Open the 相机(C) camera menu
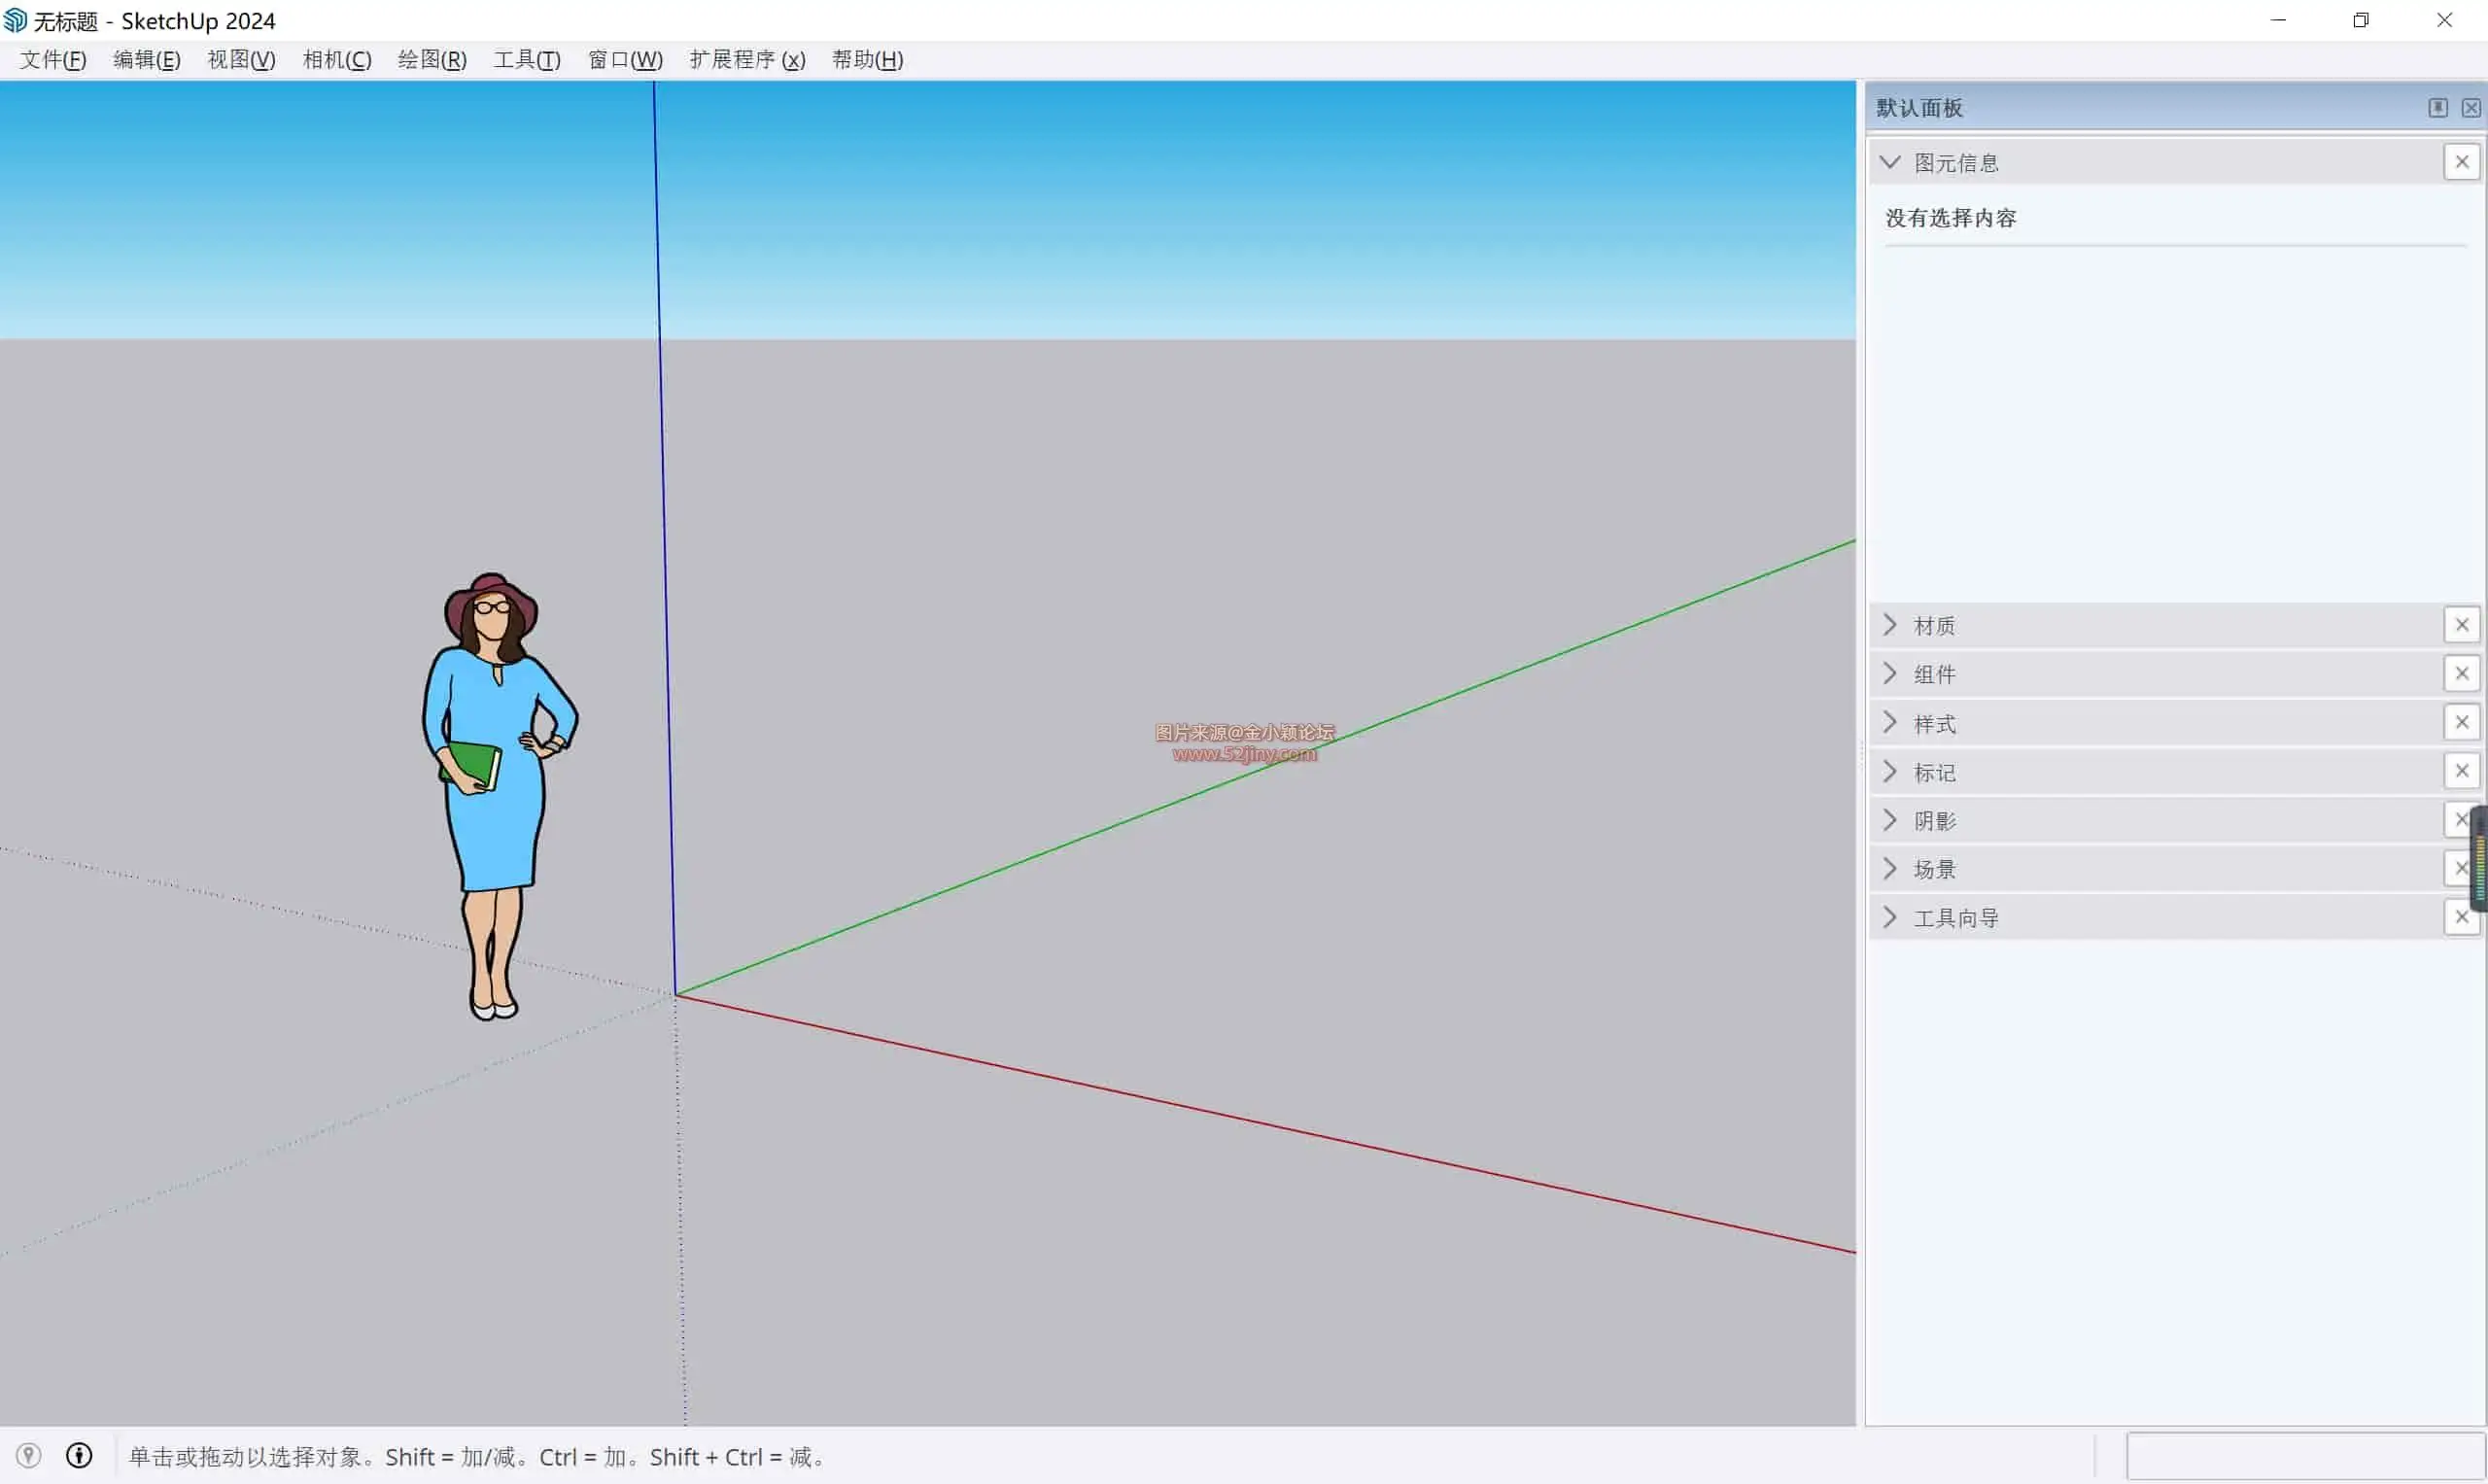 [x=337, y=60]
